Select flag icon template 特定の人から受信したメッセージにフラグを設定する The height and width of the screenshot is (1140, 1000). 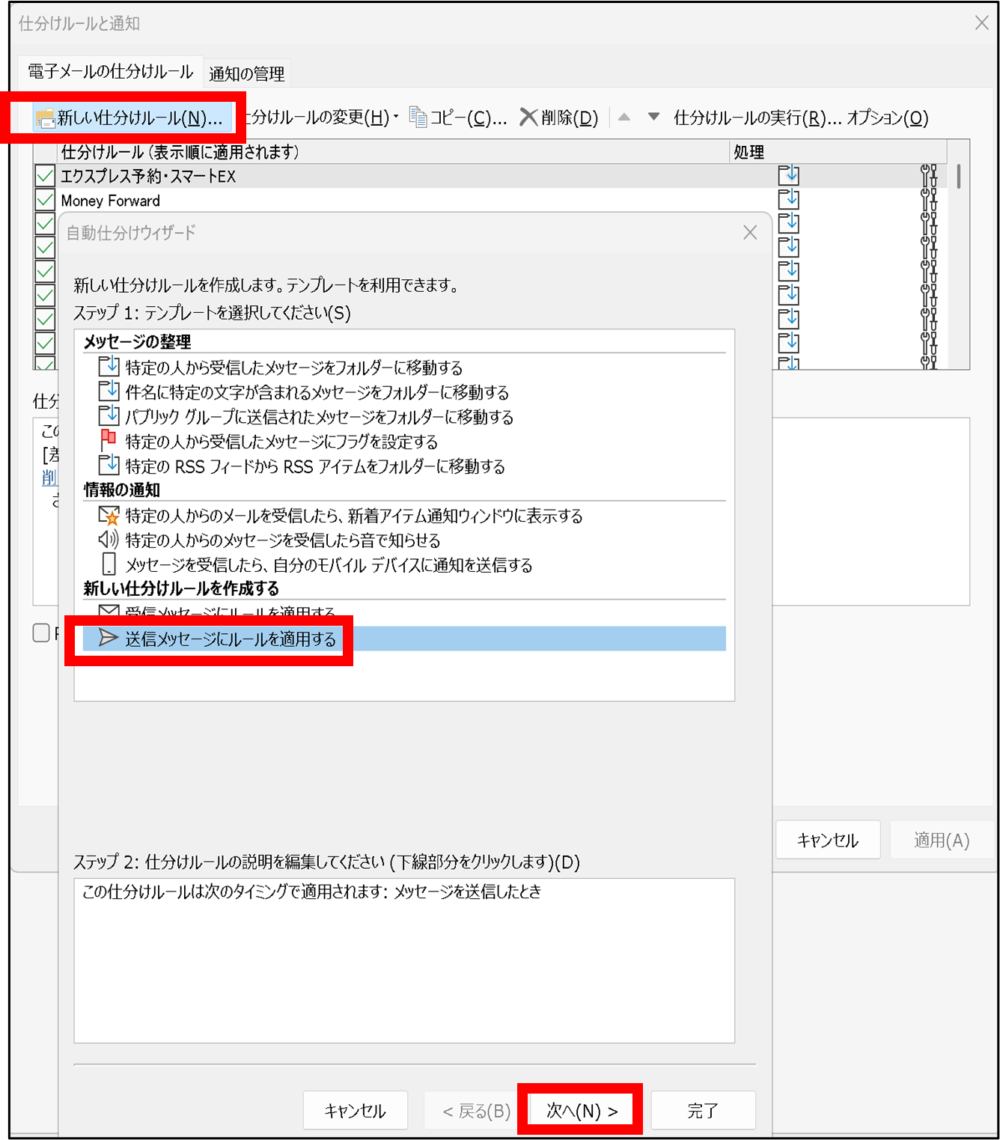coord(109,441)
